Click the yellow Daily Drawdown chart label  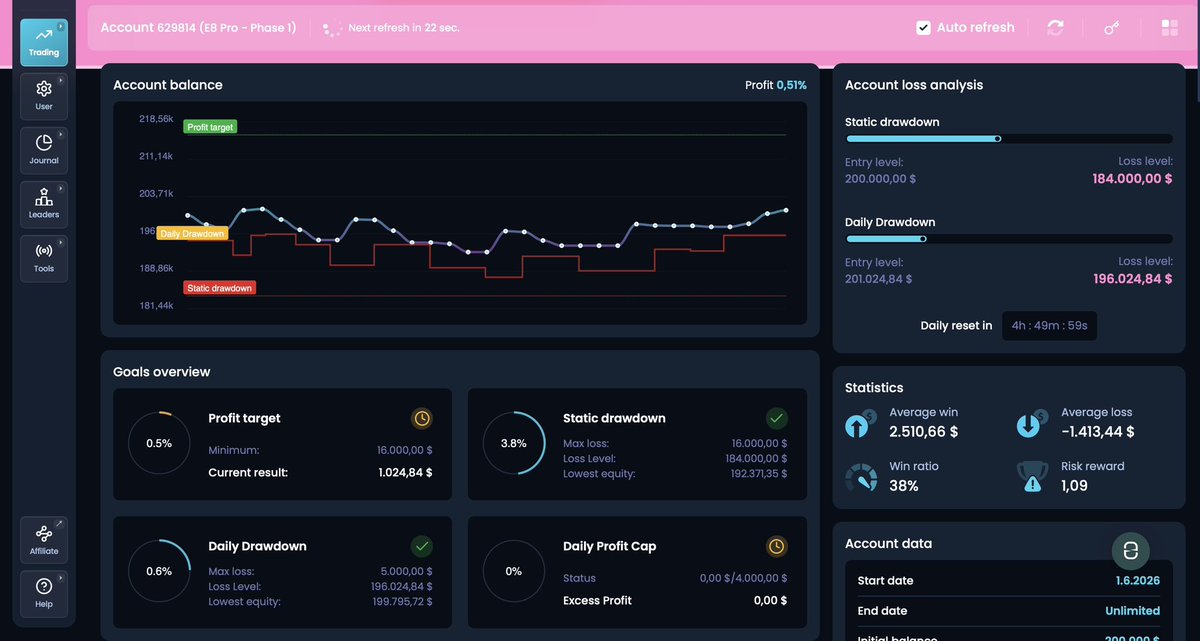coord(193,233)
